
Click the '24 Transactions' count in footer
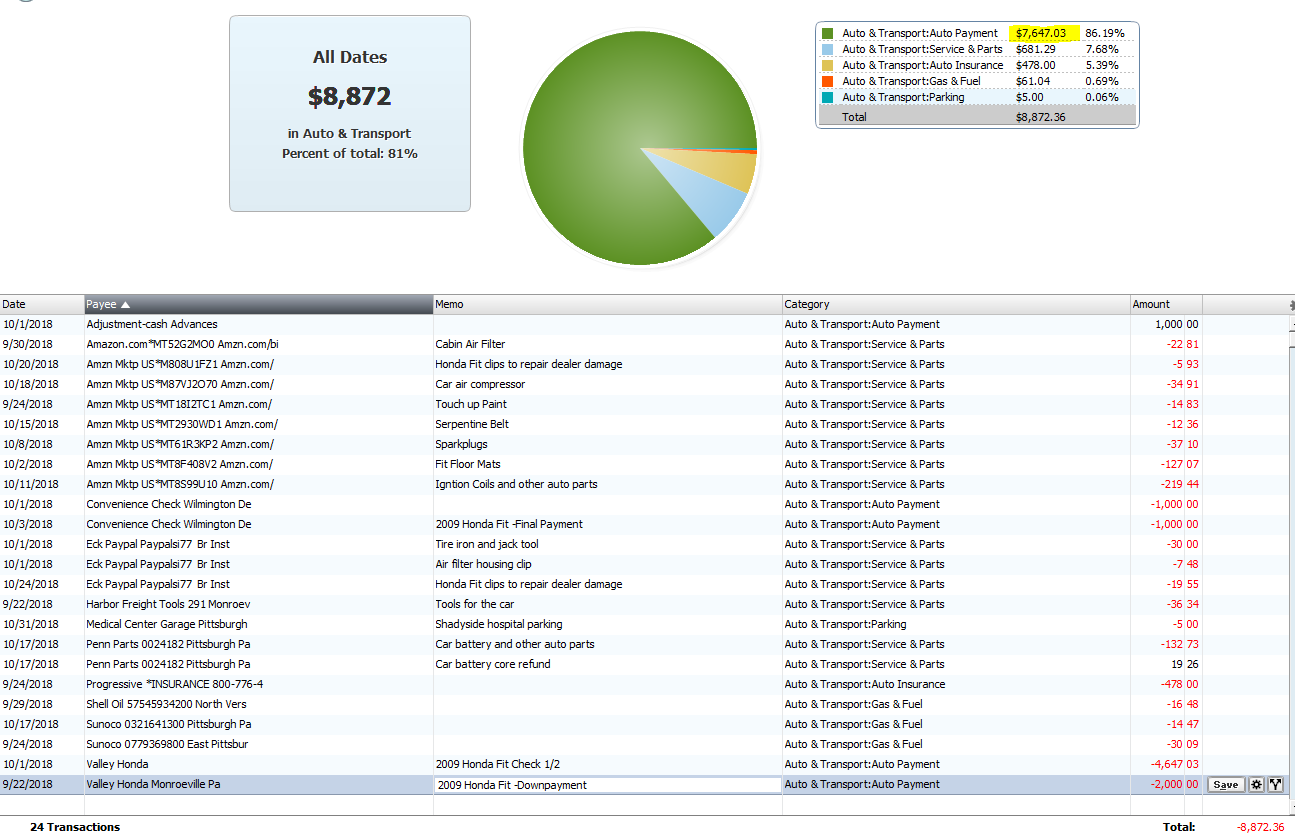click(x=75, y=827)
